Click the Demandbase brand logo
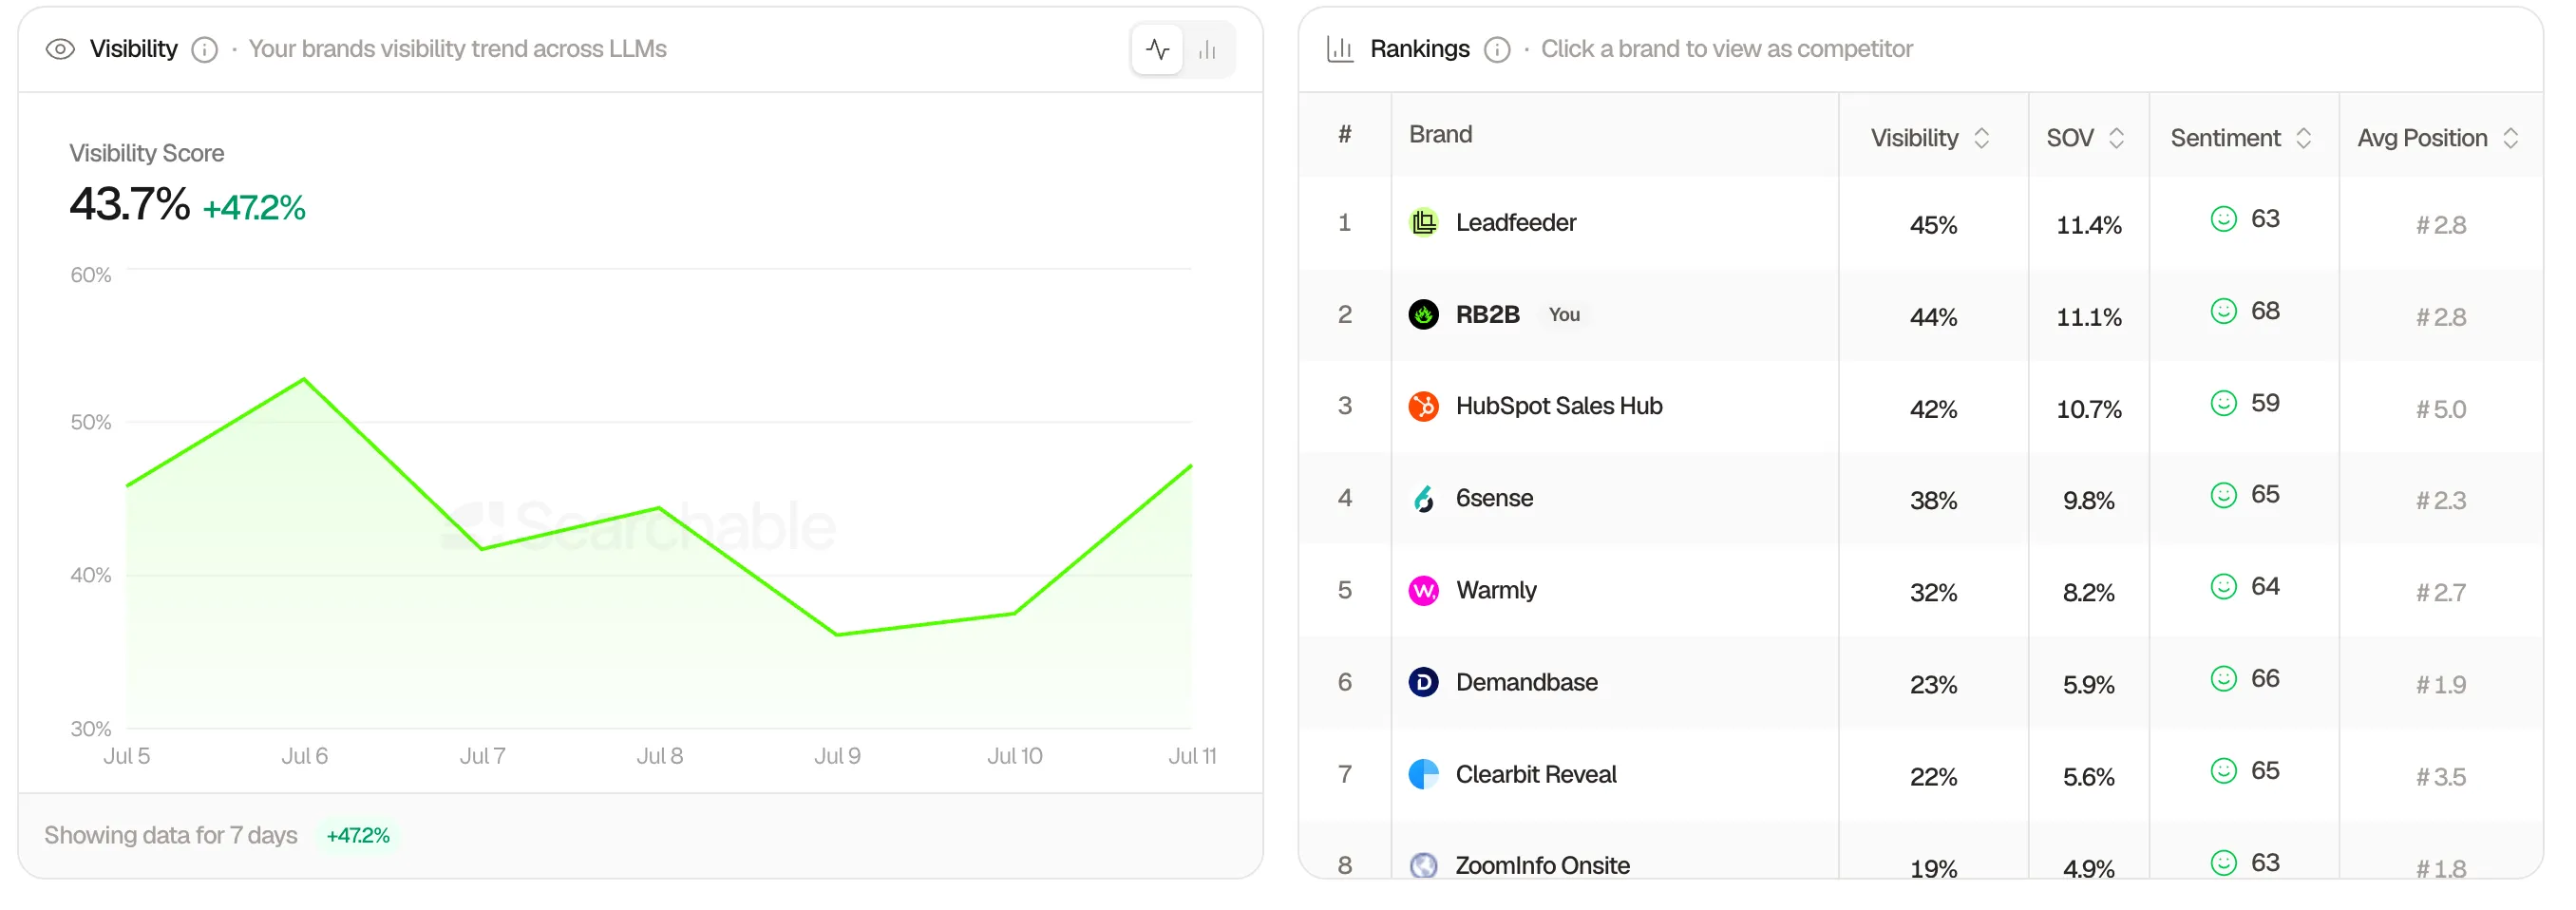2576x910 pixels. coord(1423,682)
